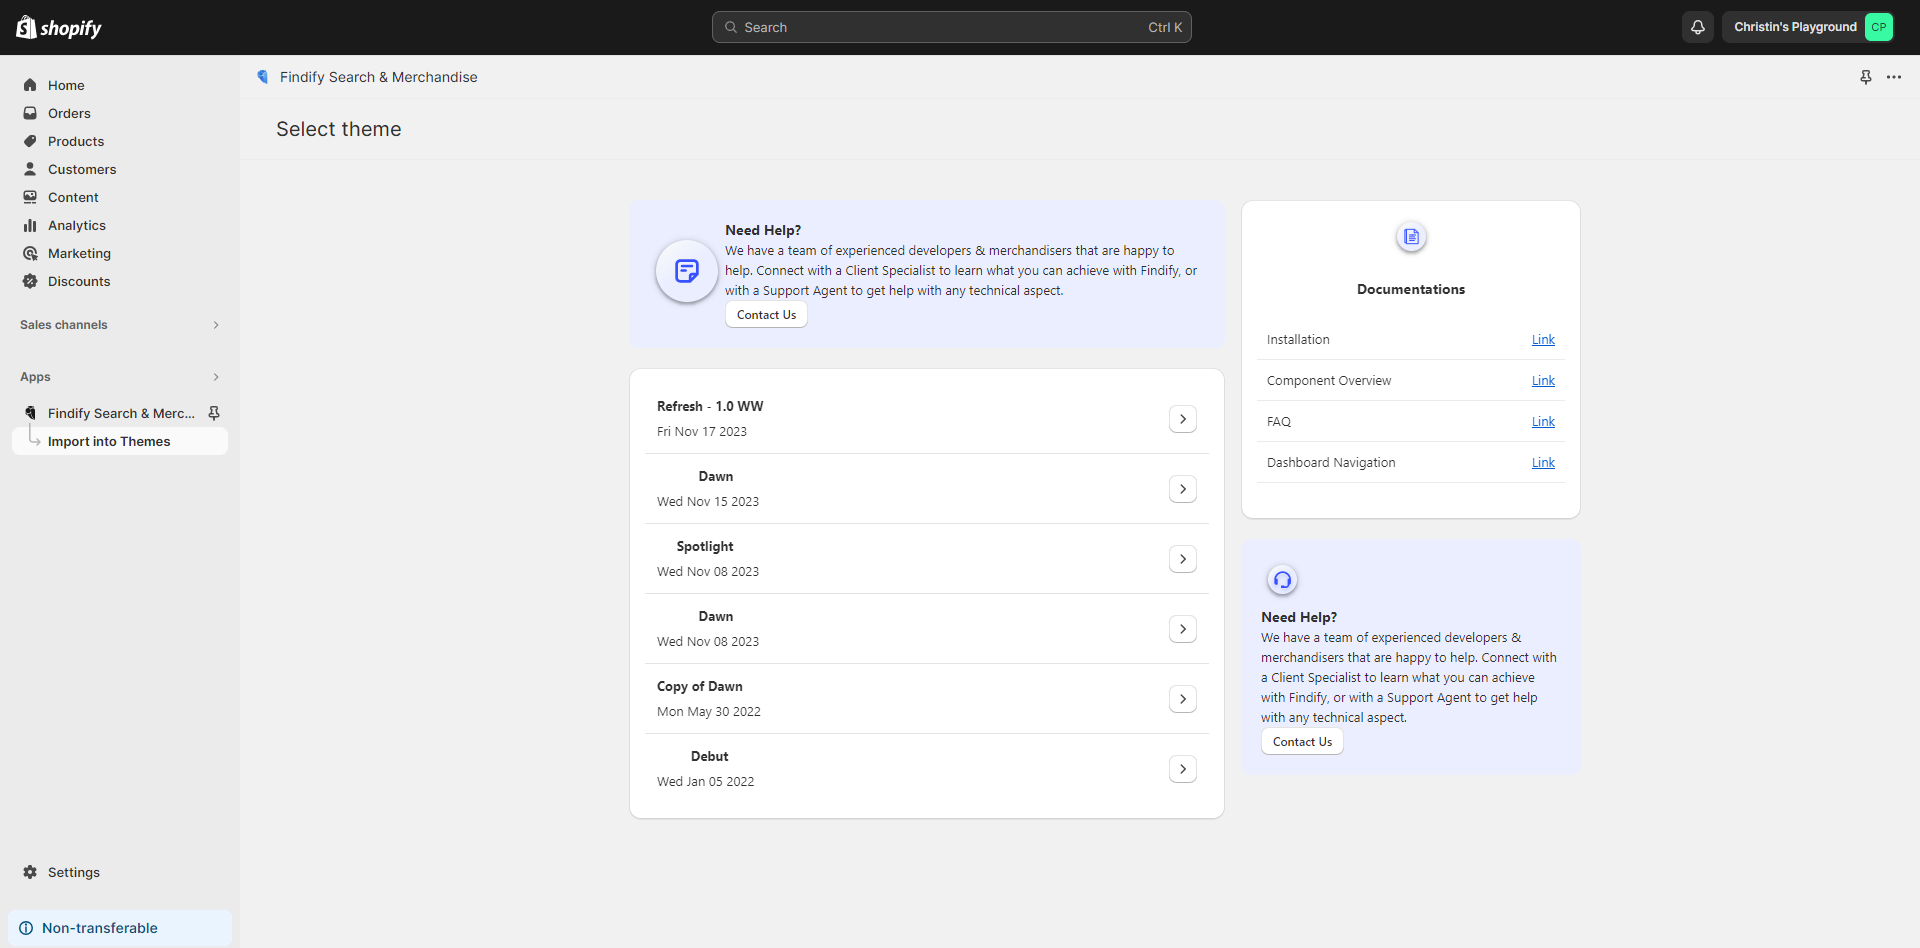
Task: Open the Component Overview link
Action: pos(1543,381)
